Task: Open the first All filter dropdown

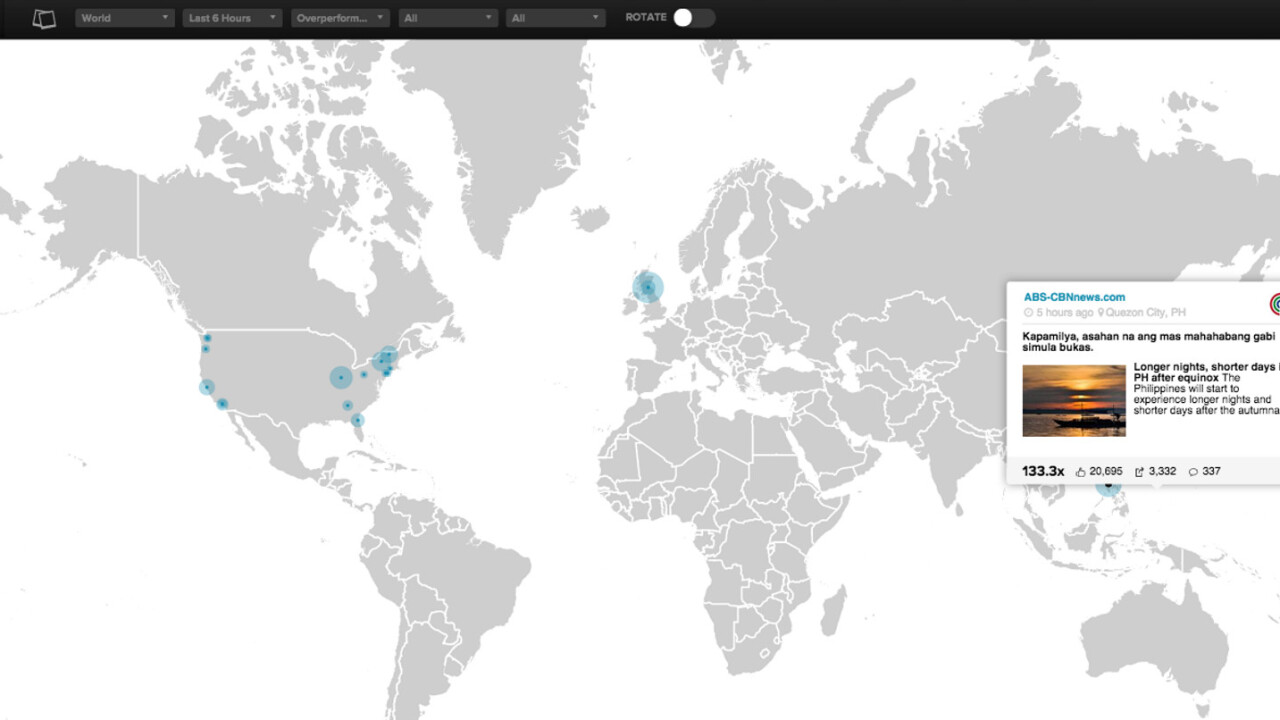Action: pyautogui.click(x=448, y=18)
